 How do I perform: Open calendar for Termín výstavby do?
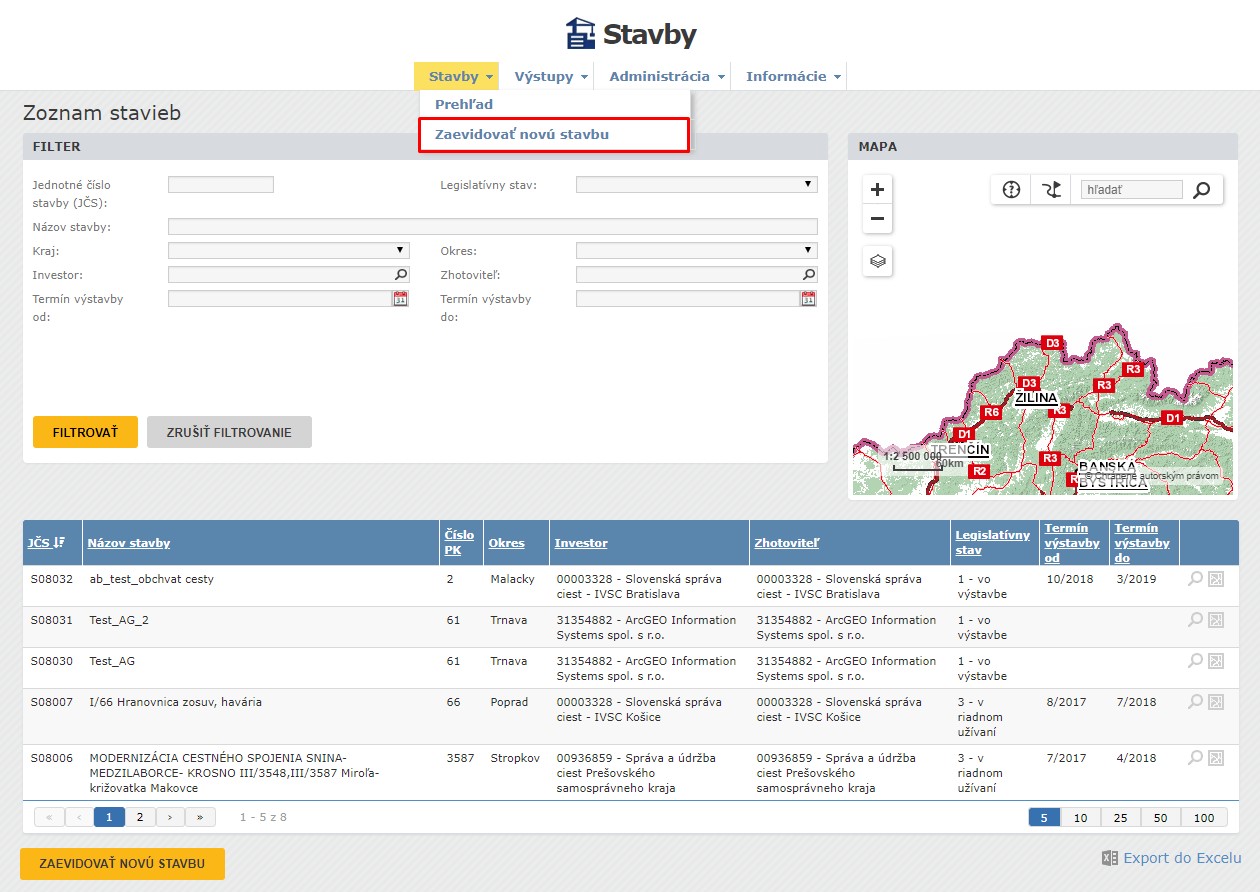(808, 299)
